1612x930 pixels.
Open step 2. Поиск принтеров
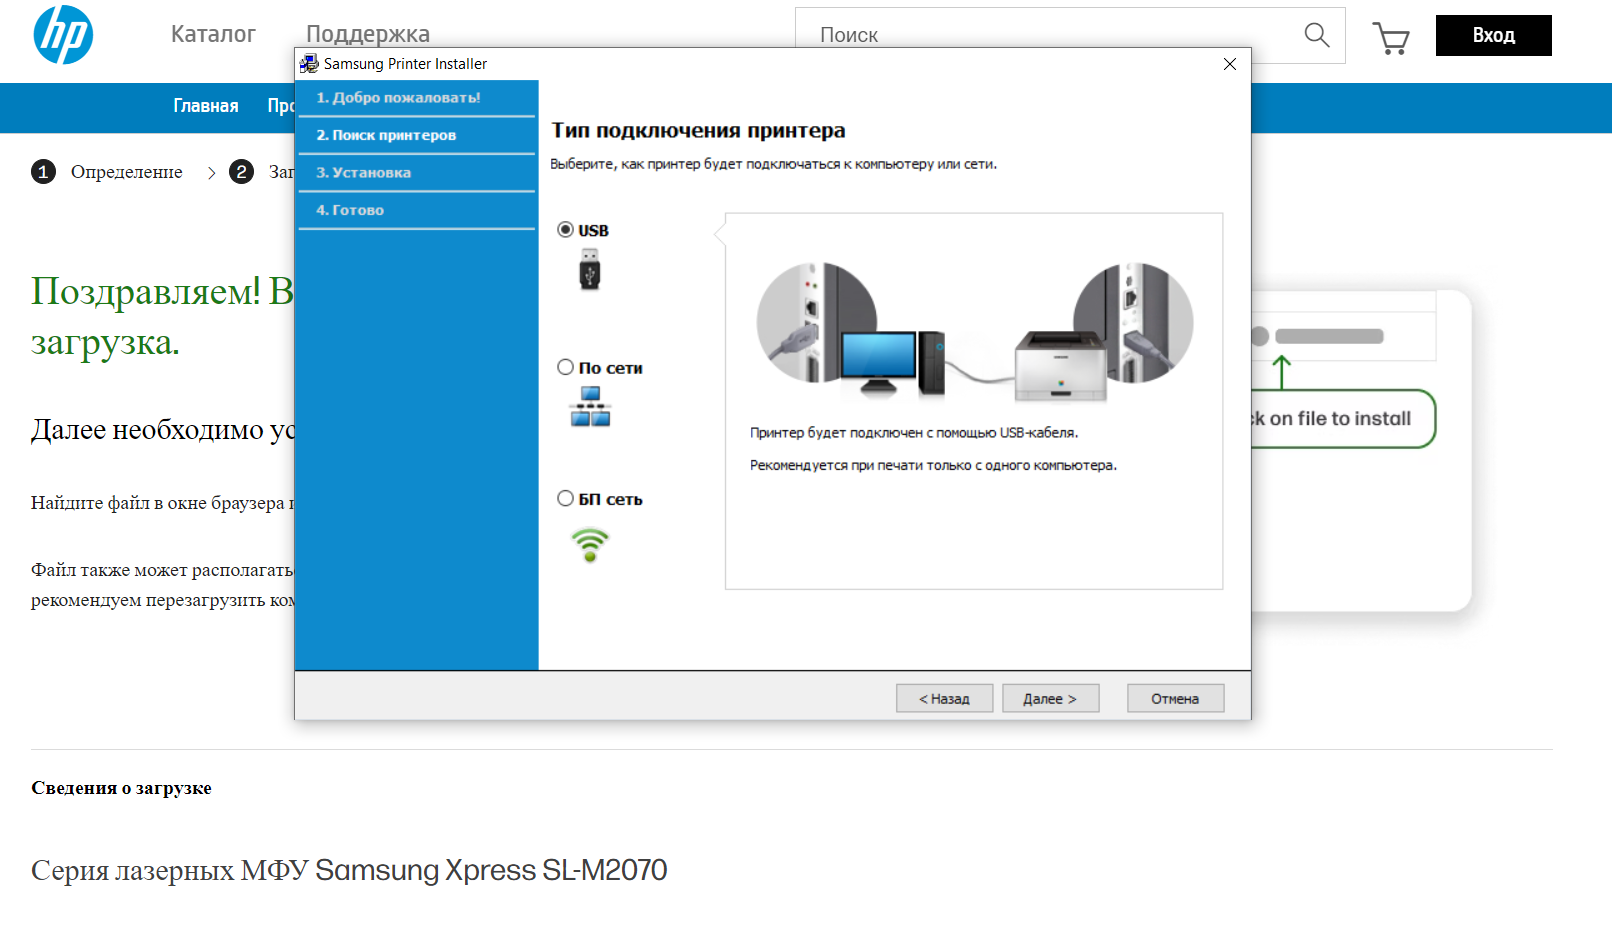click(417, 135)
